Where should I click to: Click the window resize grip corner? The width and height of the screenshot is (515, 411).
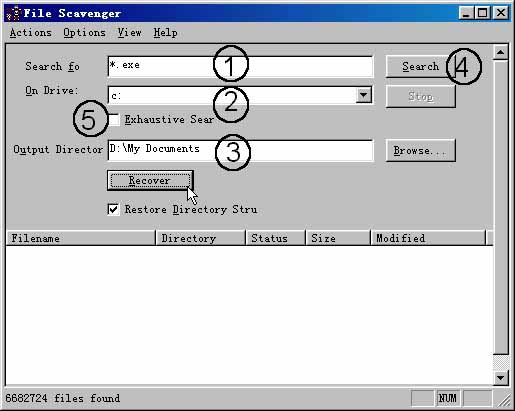pyautogui.click(x=504, y=400)
